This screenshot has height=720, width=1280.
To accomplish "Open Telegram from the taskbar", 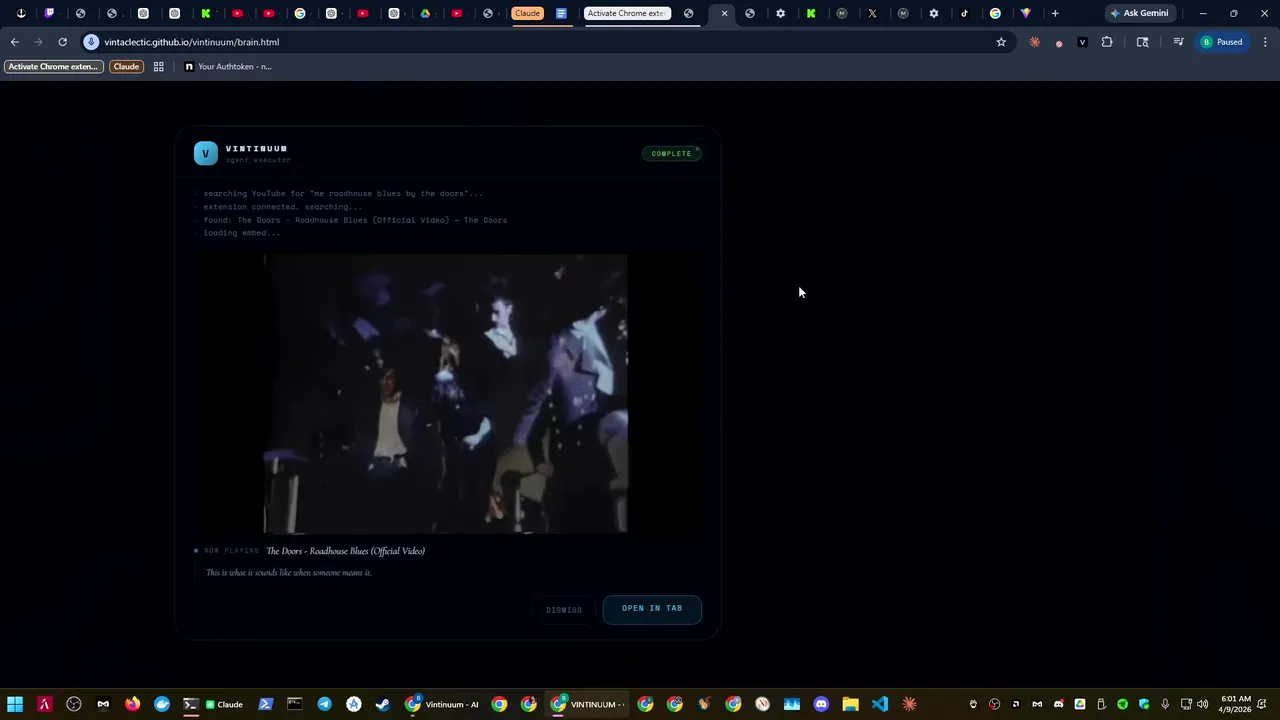I will tap(324, 704).
